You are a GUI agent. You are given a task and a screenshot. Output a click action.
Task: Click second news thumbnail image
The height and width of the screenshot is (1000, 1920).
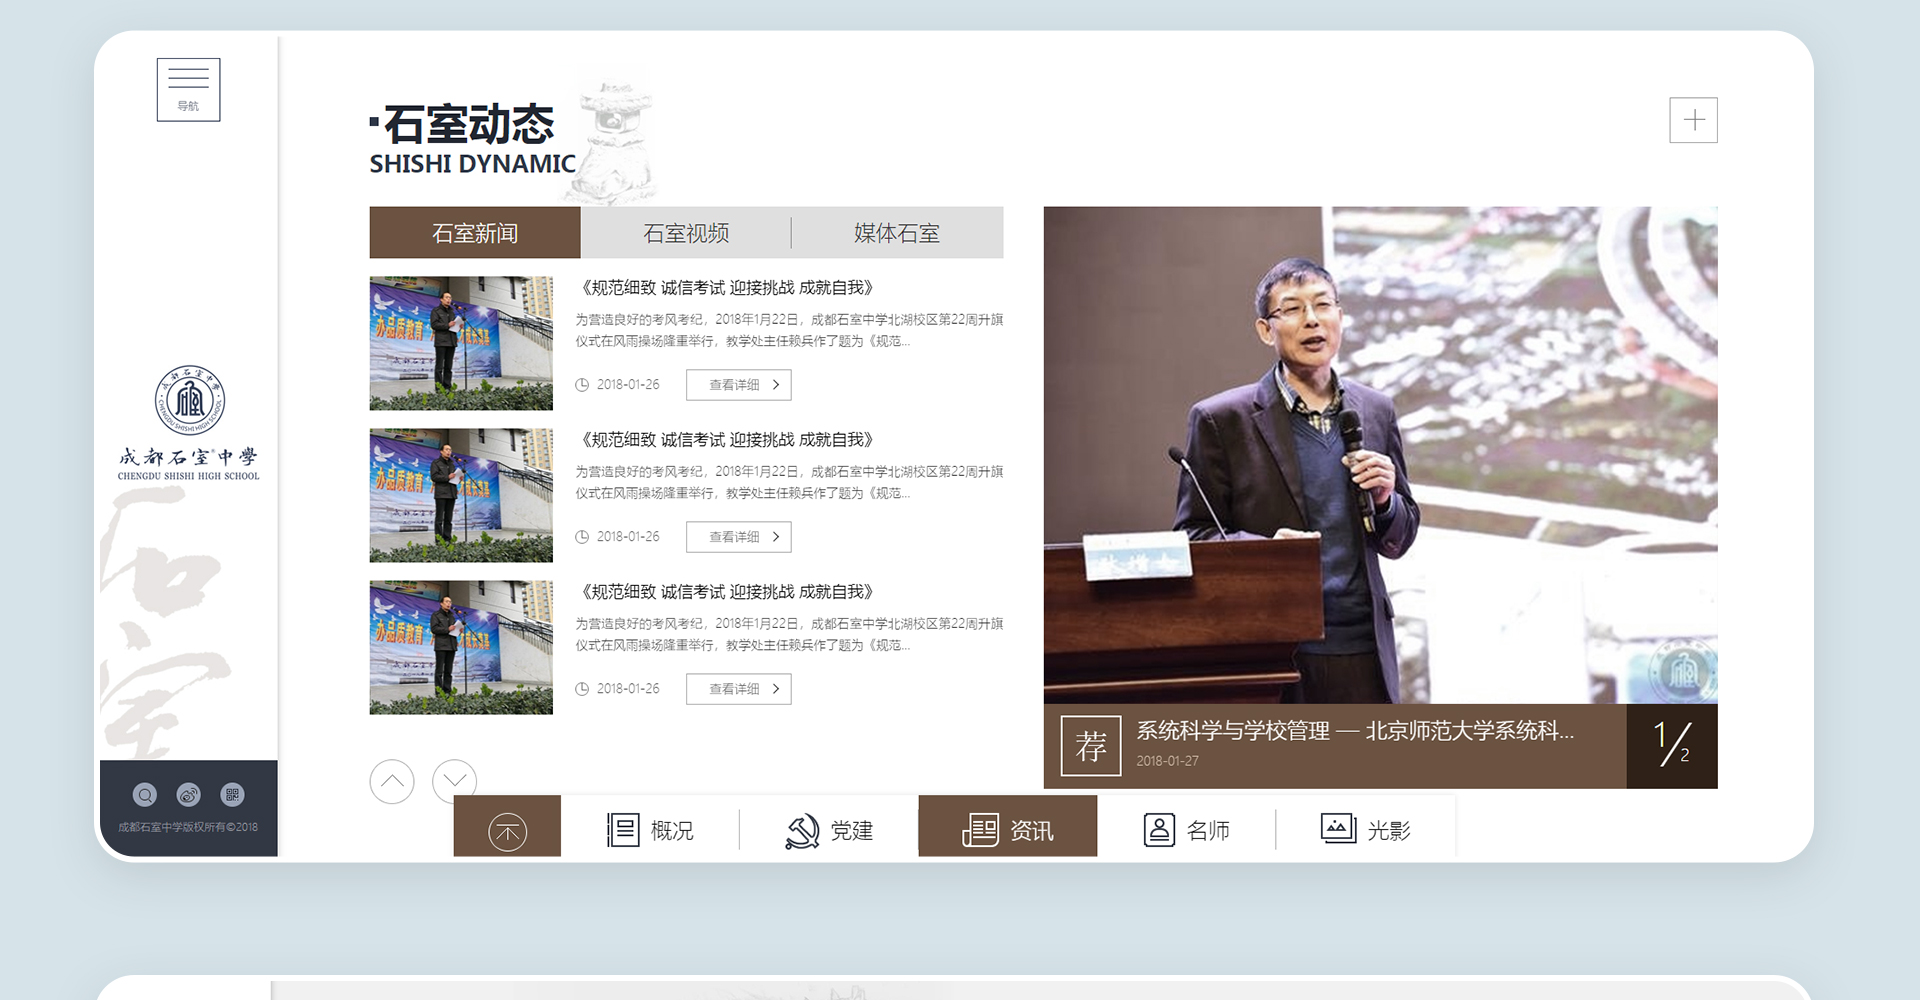pos(461,495)
